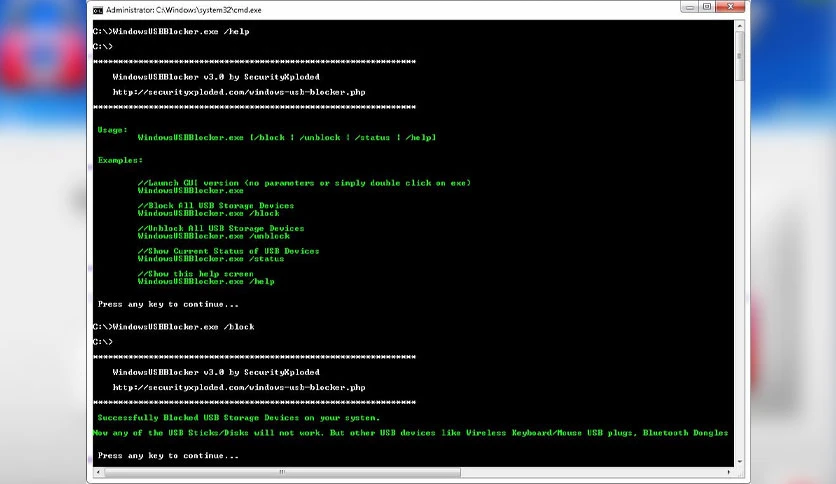Click '//Unblock All USB Storage Devices' line

tap(221, 228)
